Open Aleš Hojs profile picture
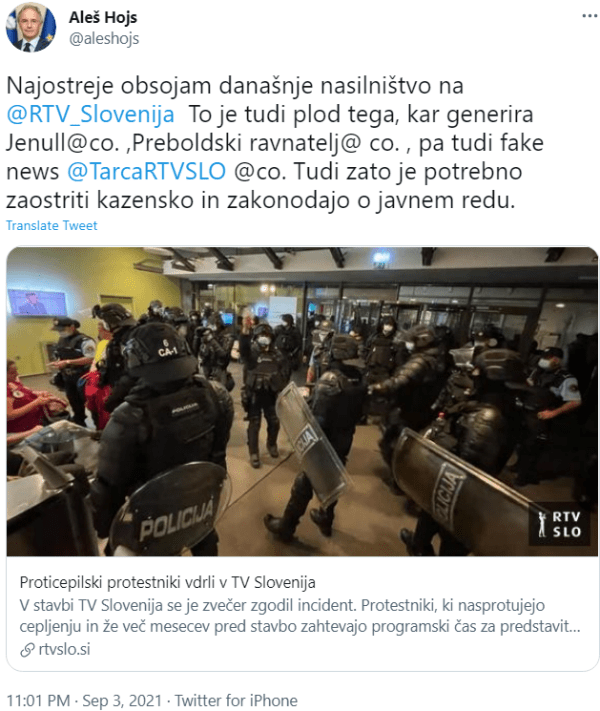The width and height of the screenshot is (600, 711). click(x=31, y=27)
